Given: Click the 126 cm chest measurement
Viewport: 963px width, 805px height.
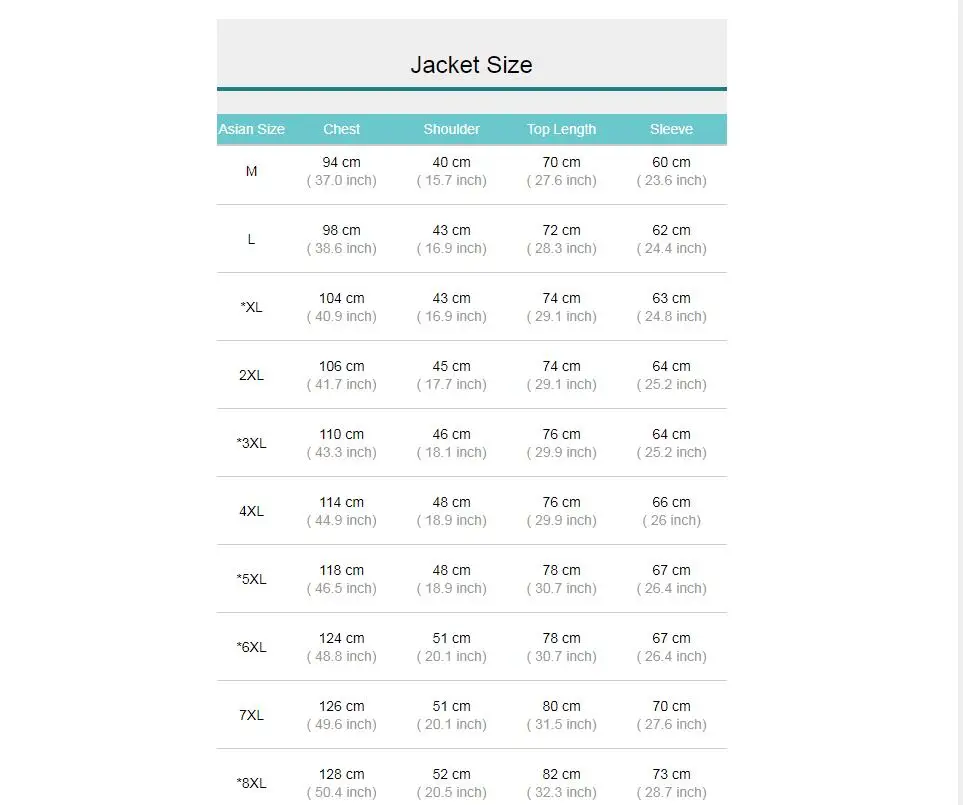Looking at the screenshot, I should point(341,706).
